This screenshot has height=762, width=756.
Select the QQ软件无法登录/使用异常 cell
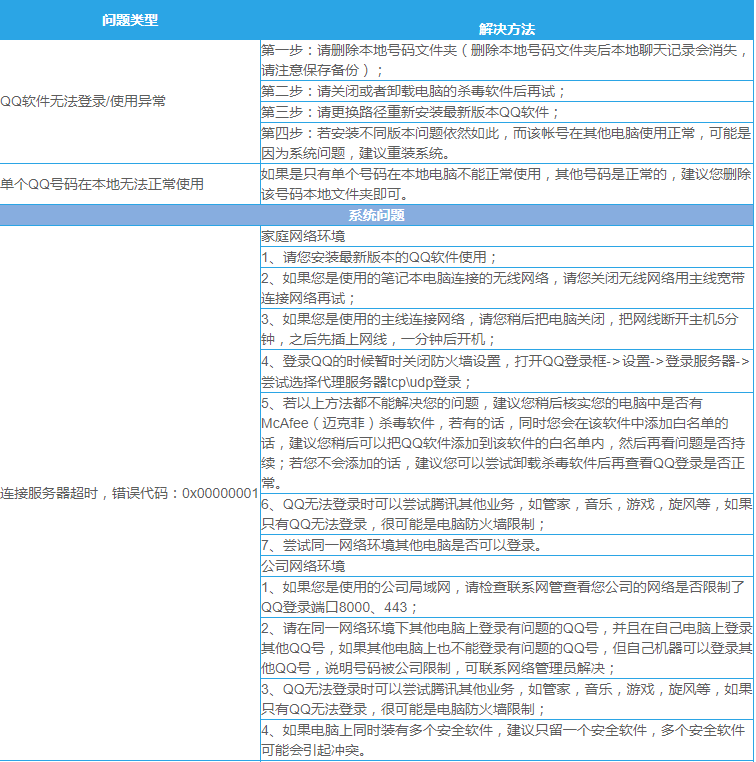pyautogui.click(x=130, y=101)
